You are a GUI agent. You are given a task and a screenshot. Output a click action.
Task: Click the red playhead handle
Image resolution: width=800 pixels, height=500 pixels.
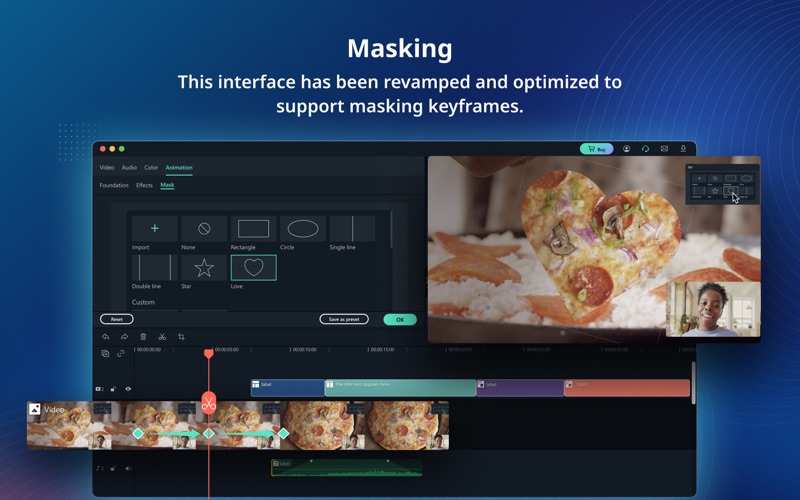208,353
